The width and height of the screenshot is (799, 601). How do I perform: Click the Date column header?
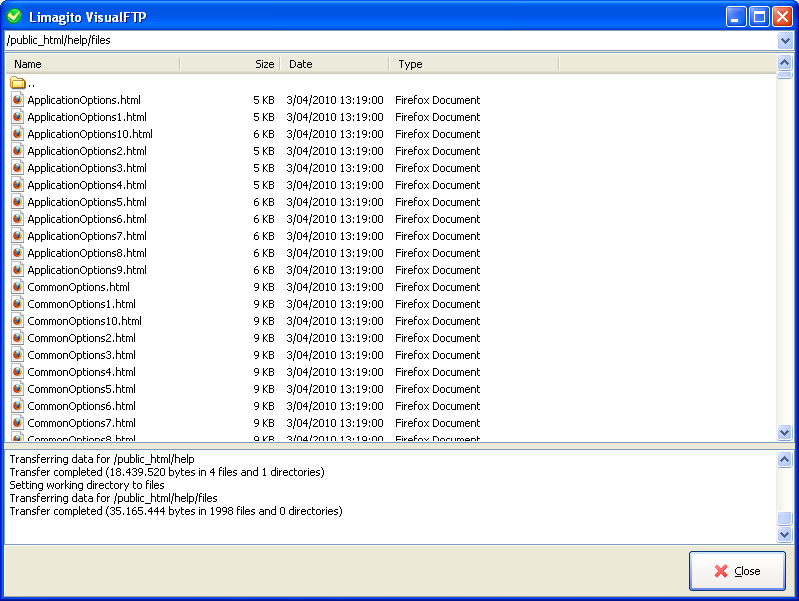pyautogui.click(x=335, y=64)
